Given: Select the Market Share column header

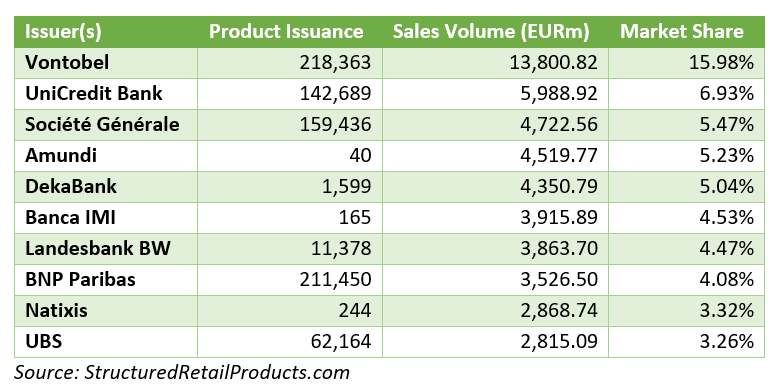Looking at the screenshot, I should pyautogui.click(x=686, y=32).
